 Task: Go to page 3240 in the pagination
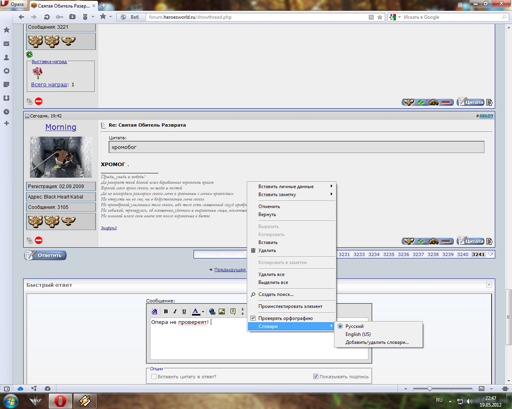point(463,254)
